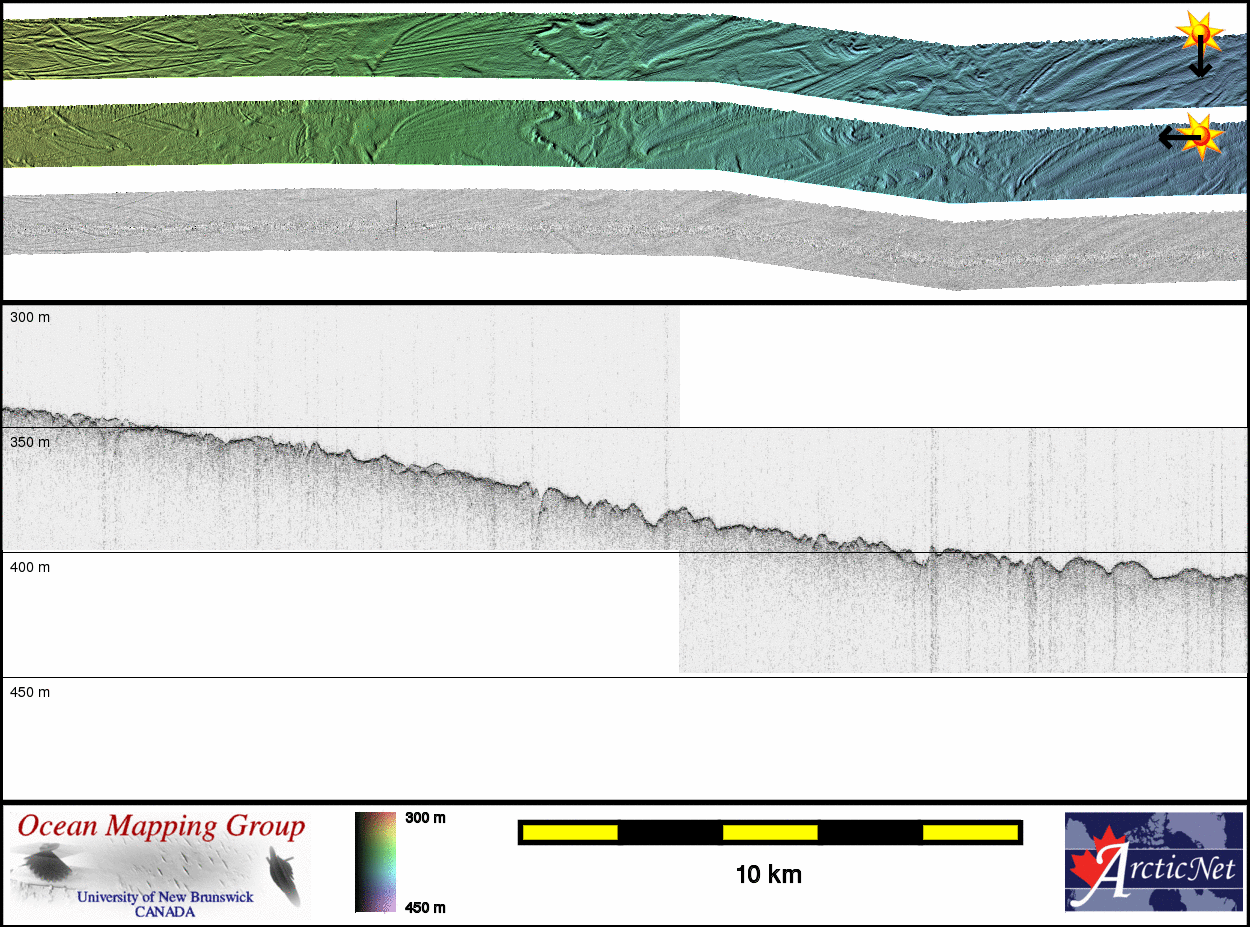Select the right yellow scale bar segment

(x=969, y=832)
